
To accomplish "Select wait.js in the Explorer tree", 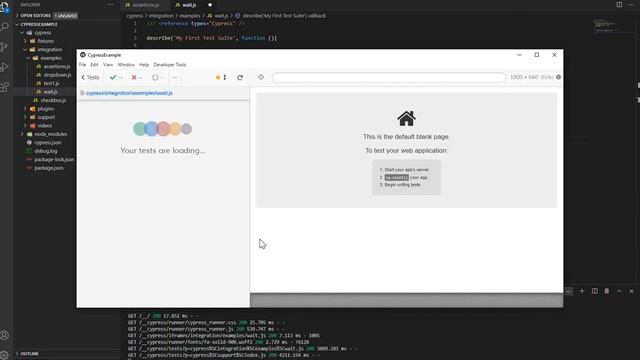I will click(50, 92).
